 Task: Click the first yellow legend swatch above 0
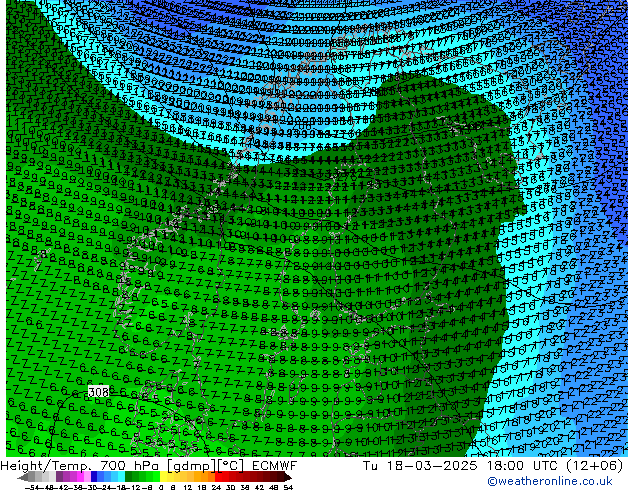click(x=164, y=477)
